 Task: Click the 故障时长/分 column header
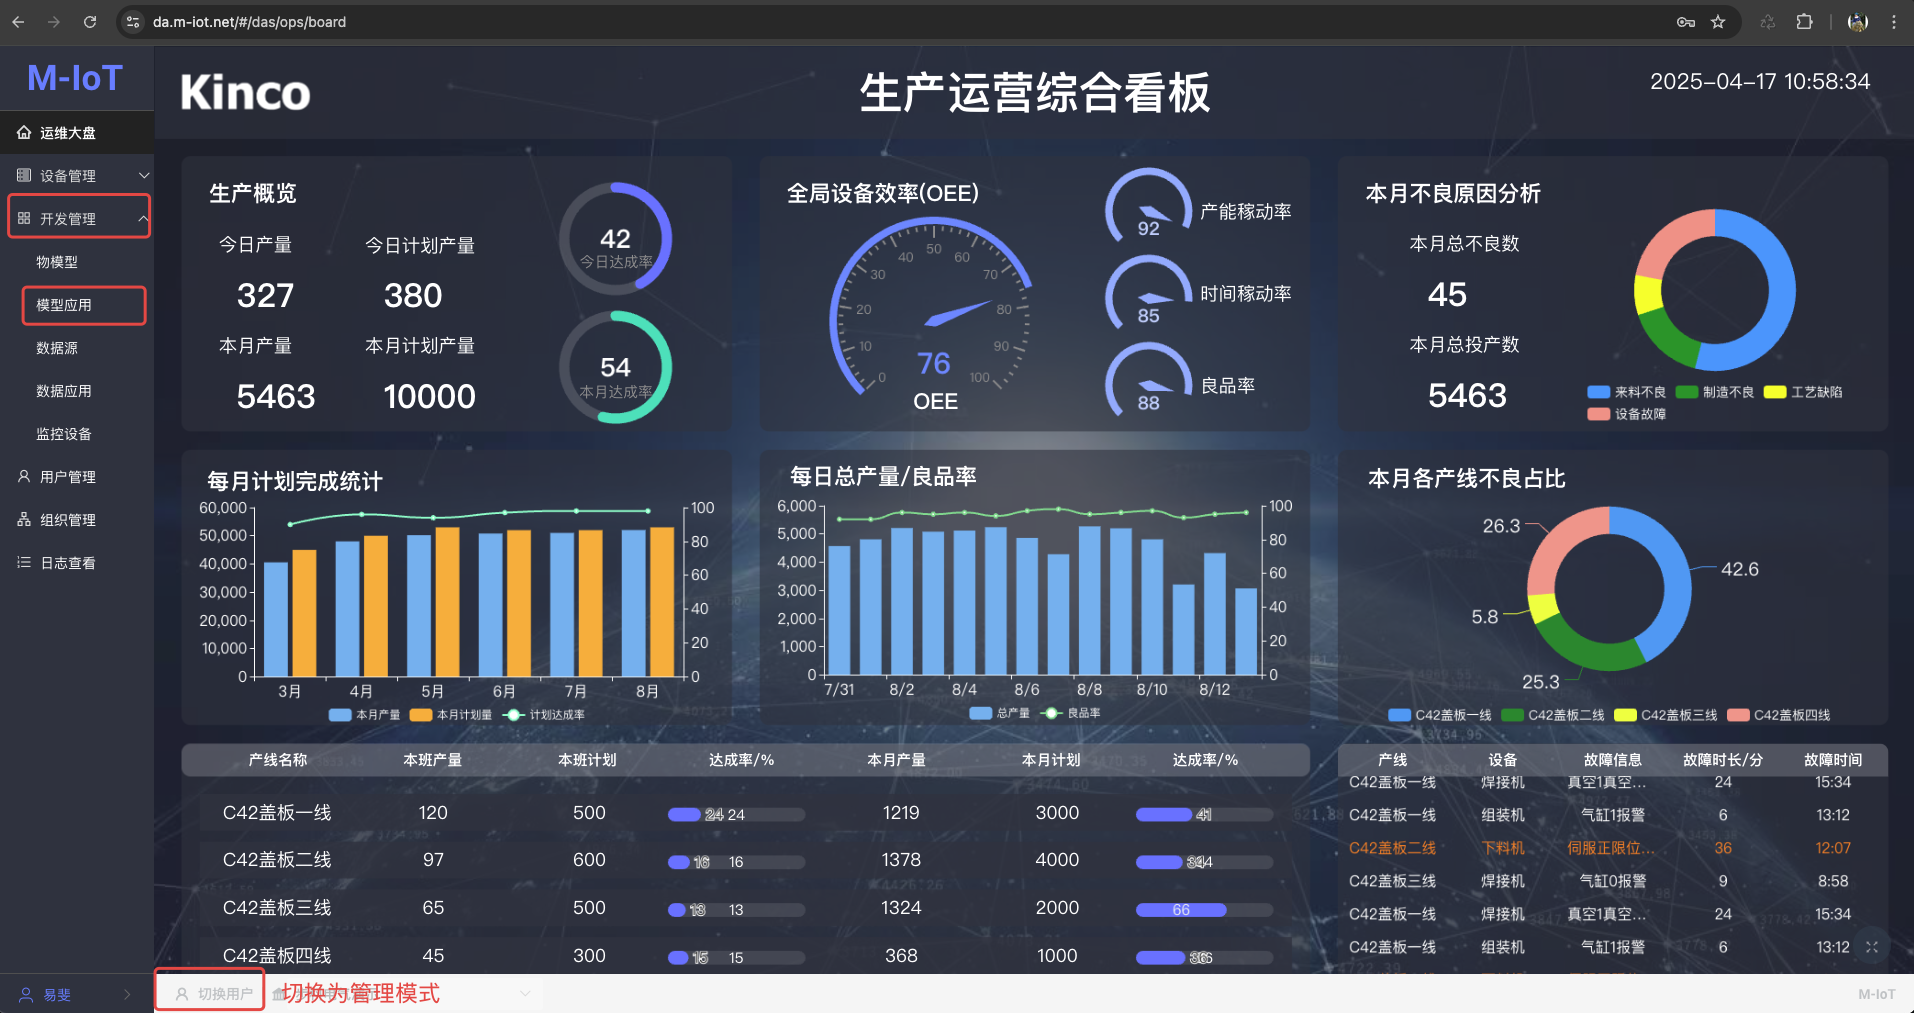(x=1723, y=760)
